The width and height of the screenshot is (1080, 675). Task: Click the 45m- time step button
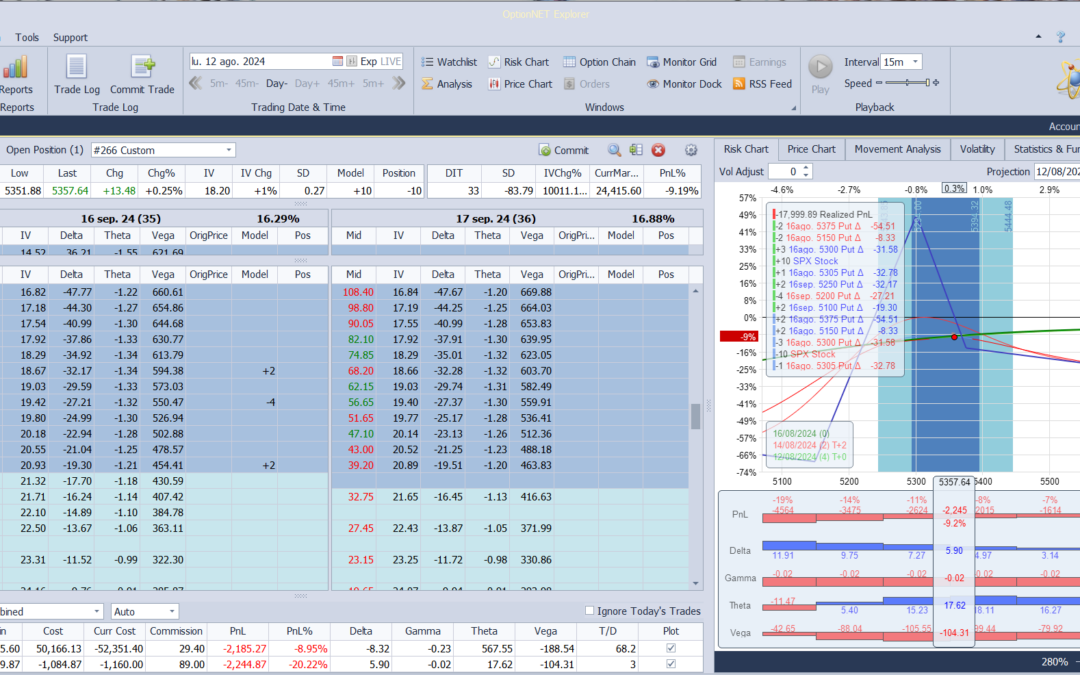click(246, 83)
